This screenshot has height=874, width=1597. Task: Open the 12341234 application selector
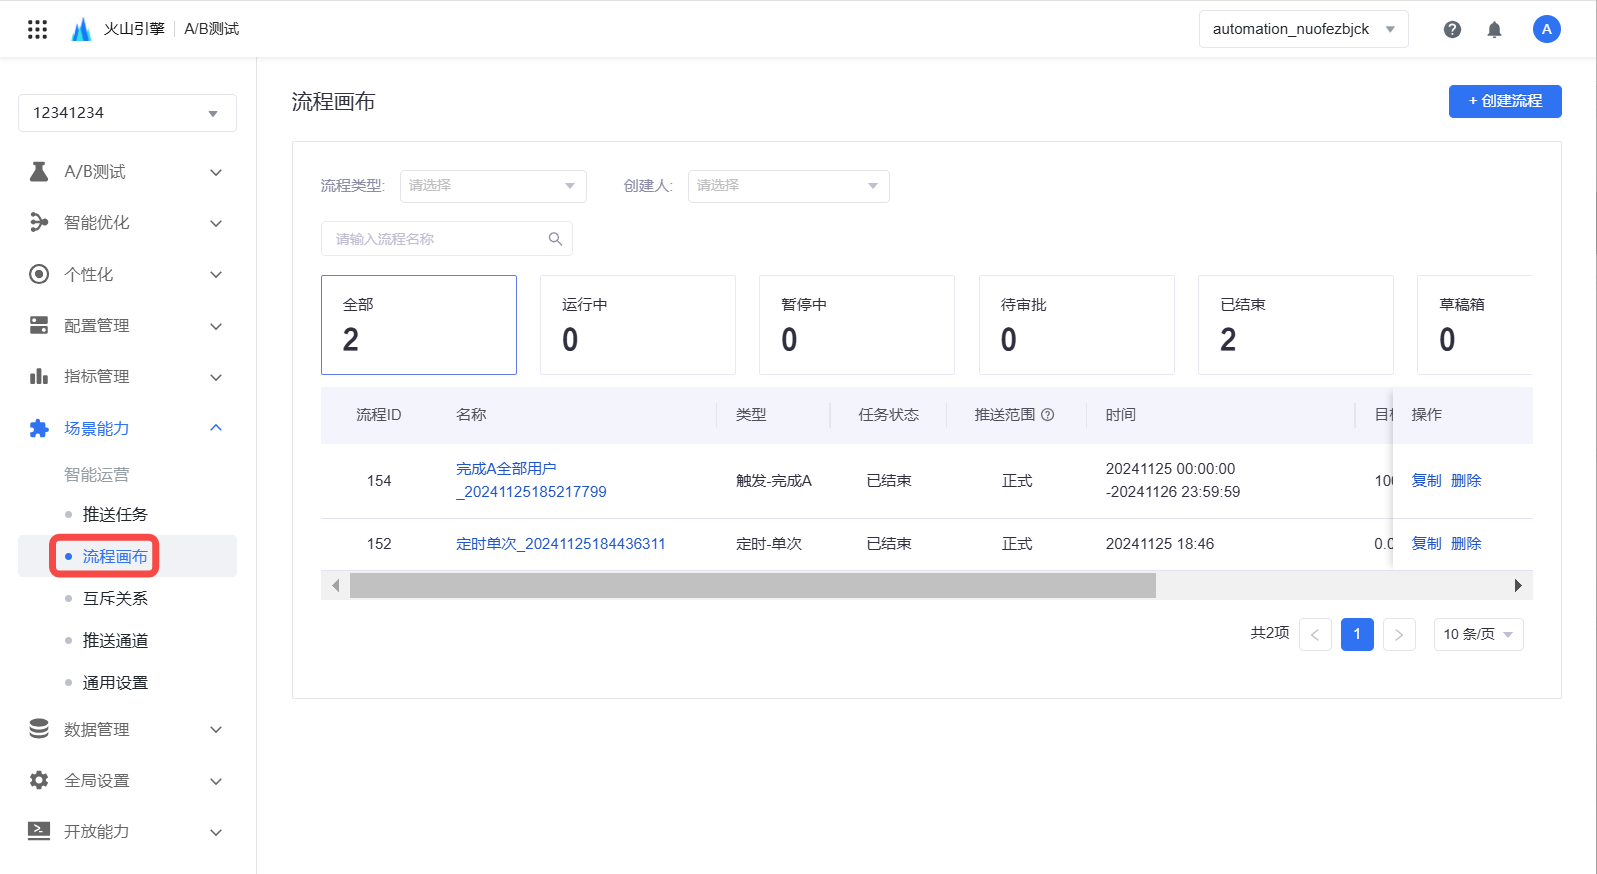[x=127, y=113]
